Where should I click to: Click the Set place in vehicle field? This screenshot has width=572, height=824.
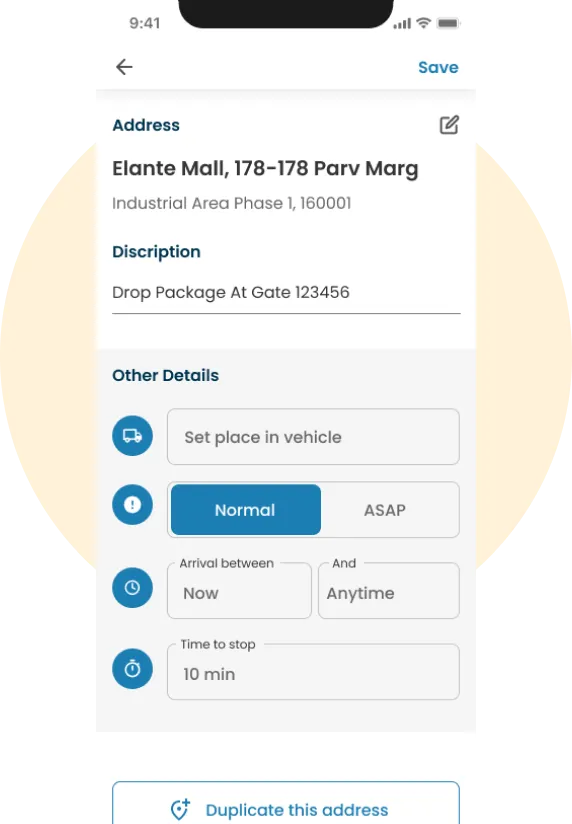pos(313,437)
